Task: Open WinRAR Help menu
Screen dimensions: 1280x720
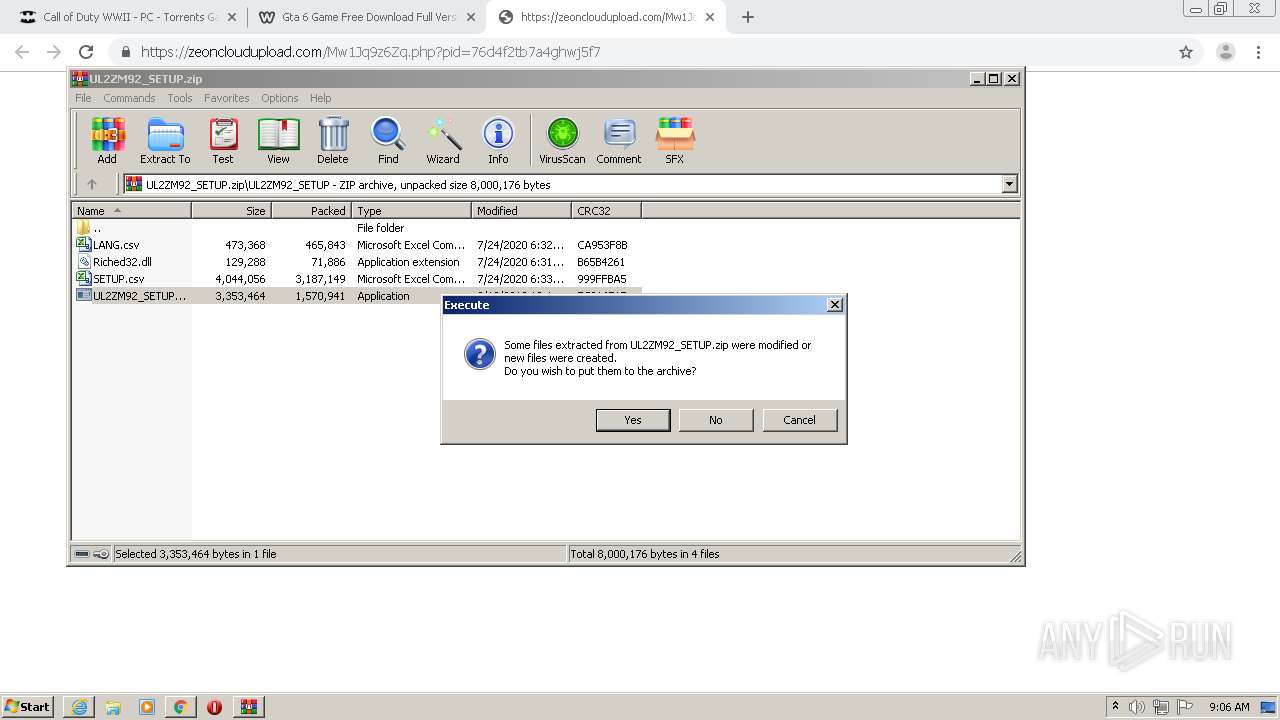Action: pos(320,98)
